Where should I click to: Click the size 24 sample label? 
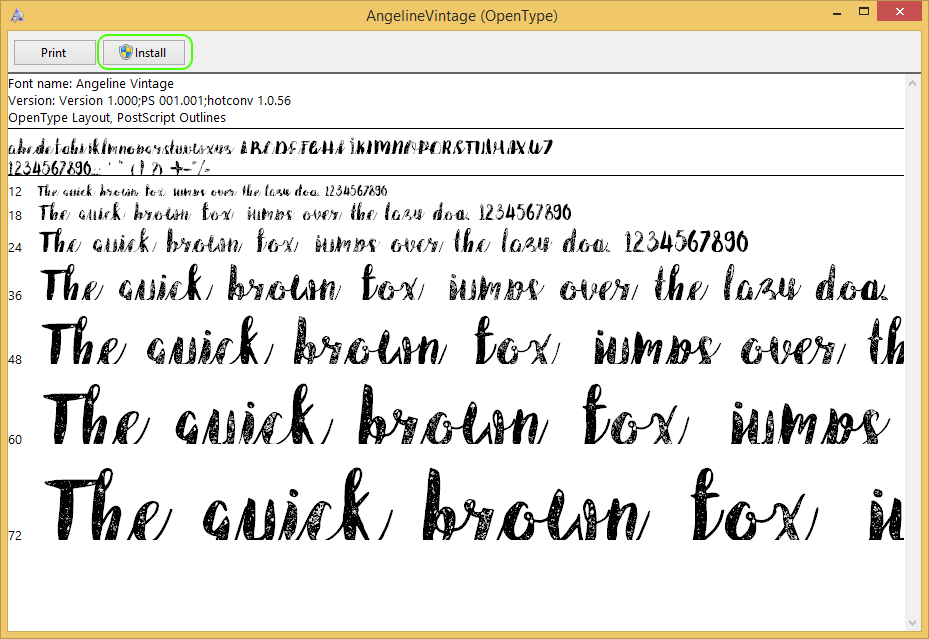click(x=15, y=248)
